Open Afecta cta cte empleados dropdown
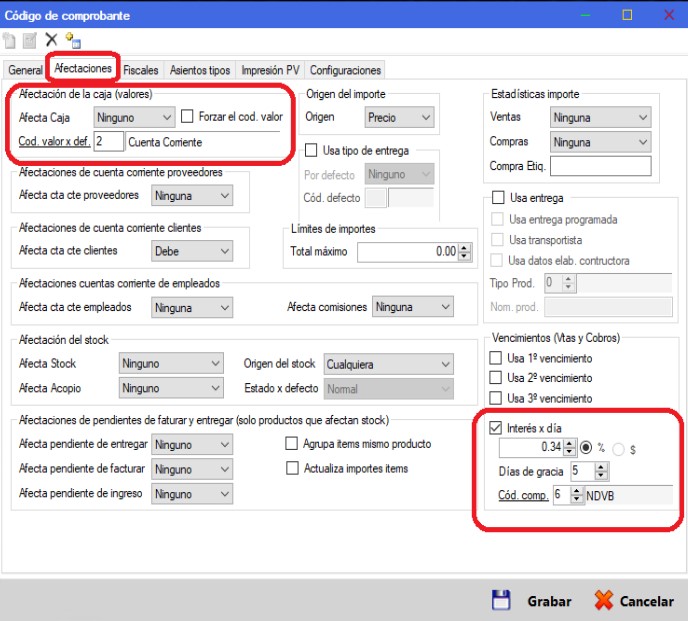 coord(192,308)
